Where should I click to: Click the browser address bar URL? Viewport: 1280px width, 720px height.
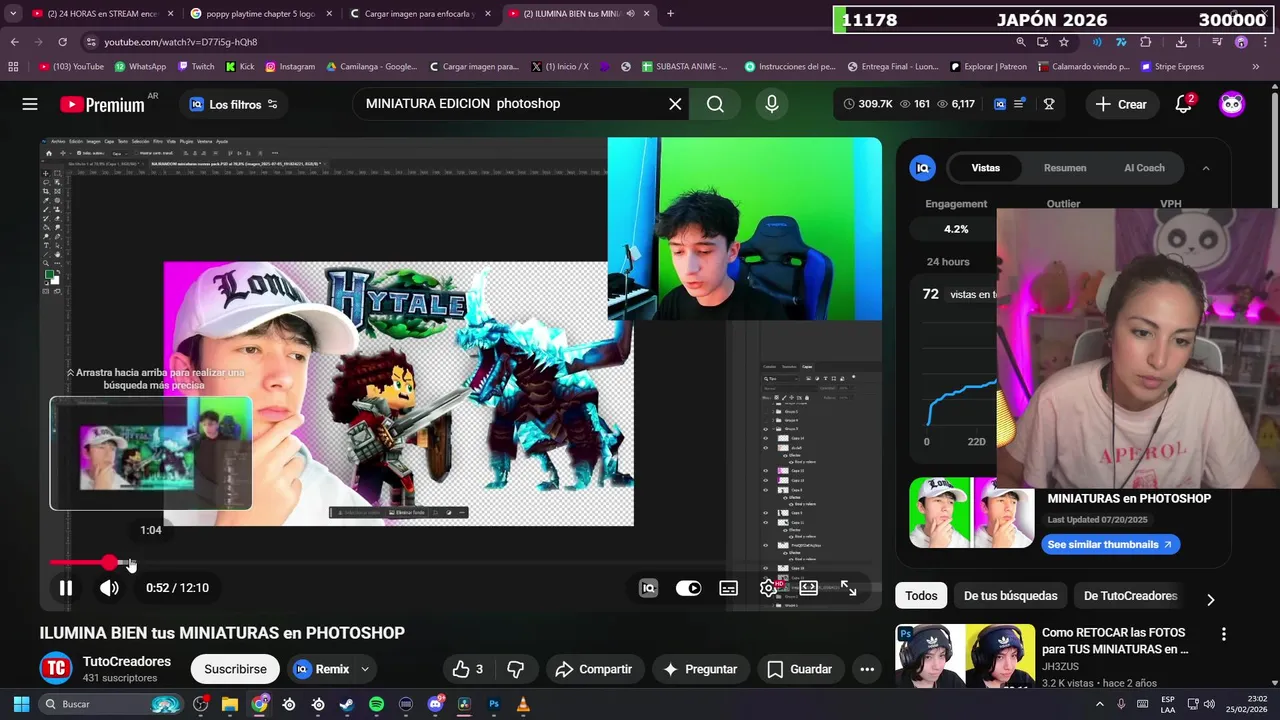click(181, 42)
